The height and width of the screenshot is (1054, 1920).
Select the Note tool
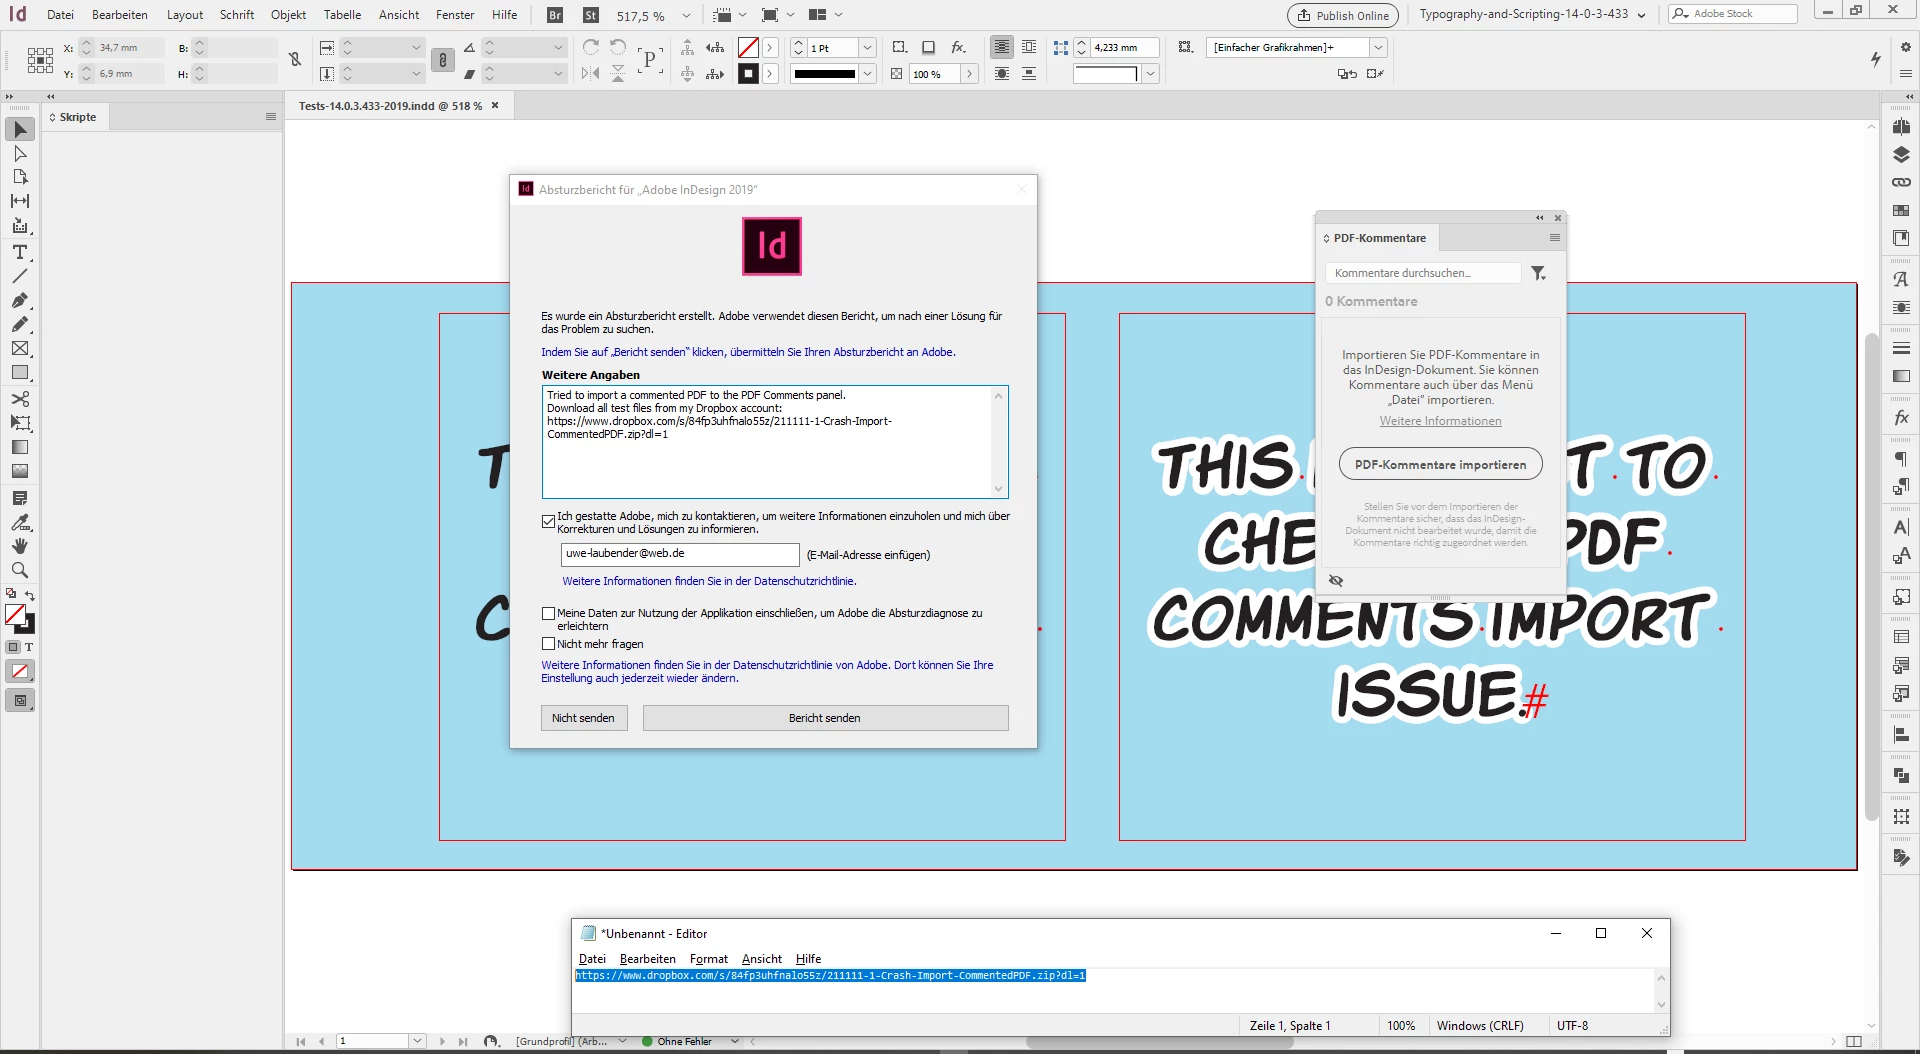[x=20, y=498]
